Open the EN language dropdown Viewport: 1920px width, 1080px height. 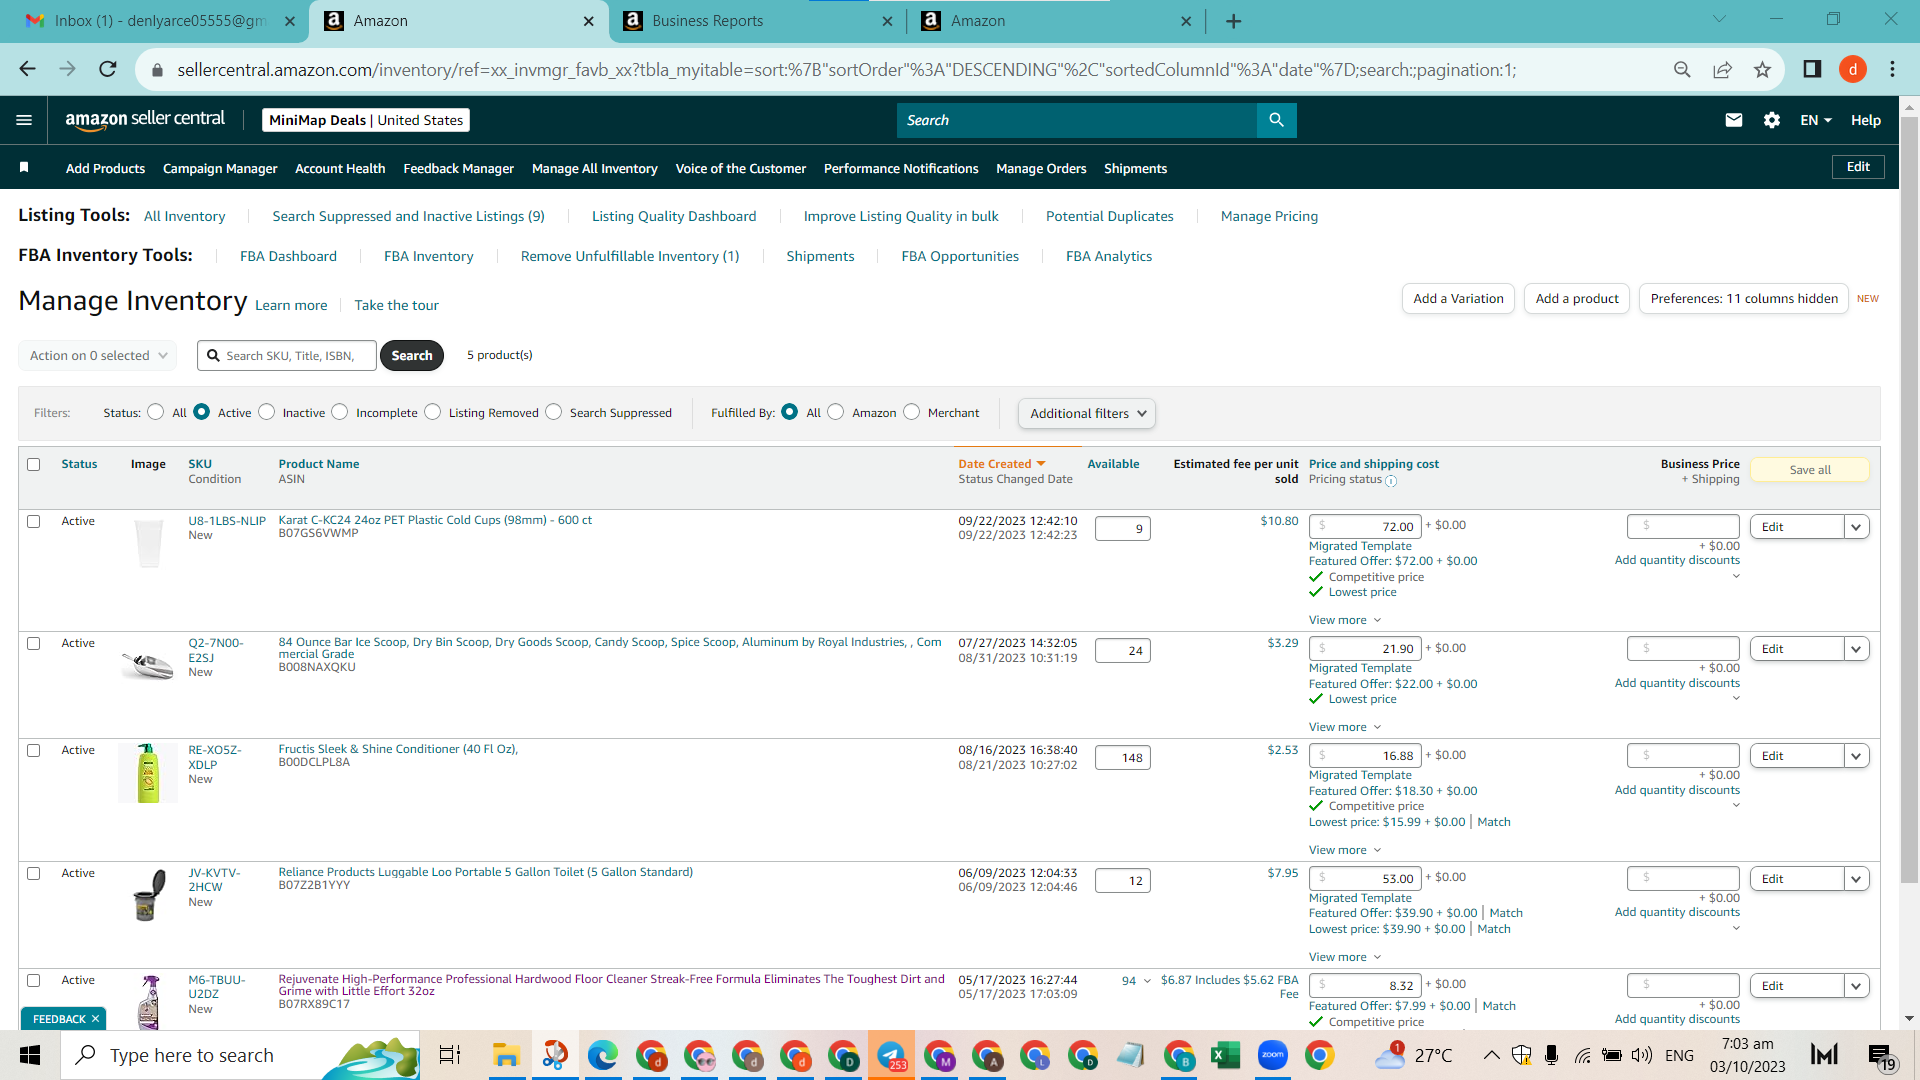click(1816, 120)
